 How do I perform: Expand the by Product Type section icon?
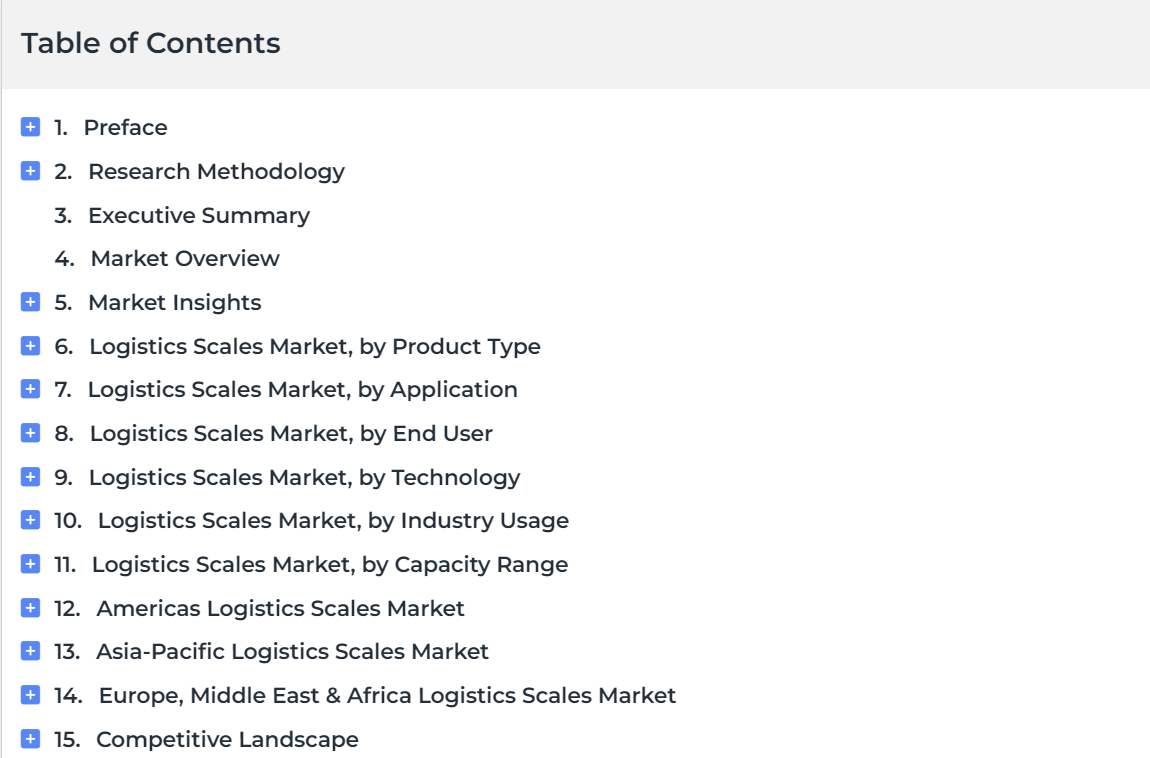click(x=30, y=345)
